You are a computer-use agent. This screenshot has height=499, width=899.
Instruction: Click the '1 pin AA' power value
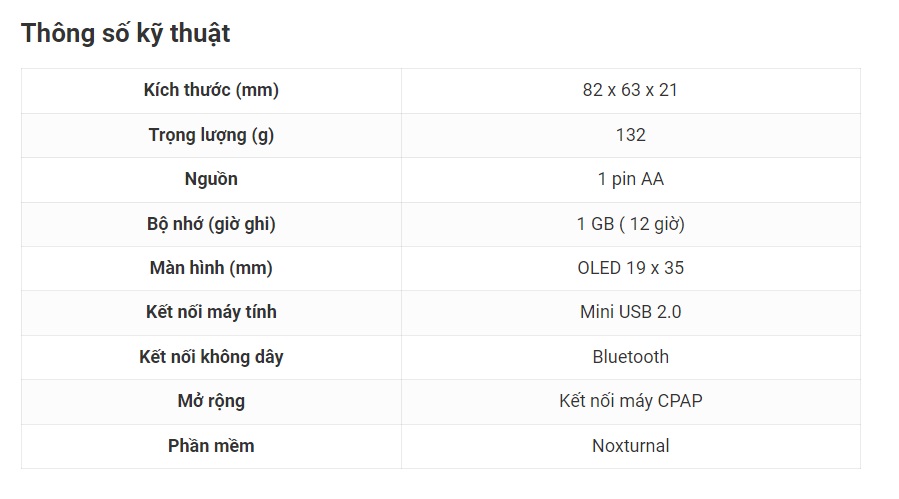click(630, 179)
